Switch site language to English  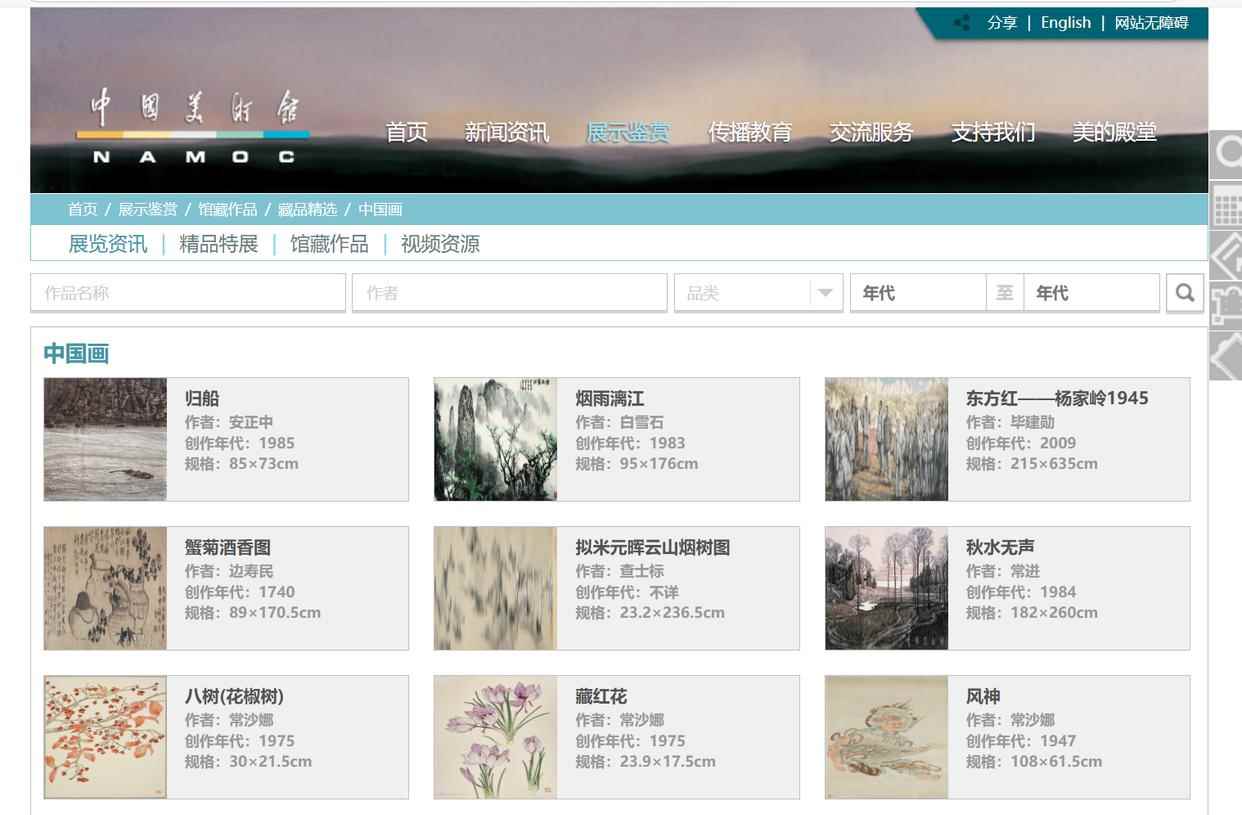click(1065, 23)
